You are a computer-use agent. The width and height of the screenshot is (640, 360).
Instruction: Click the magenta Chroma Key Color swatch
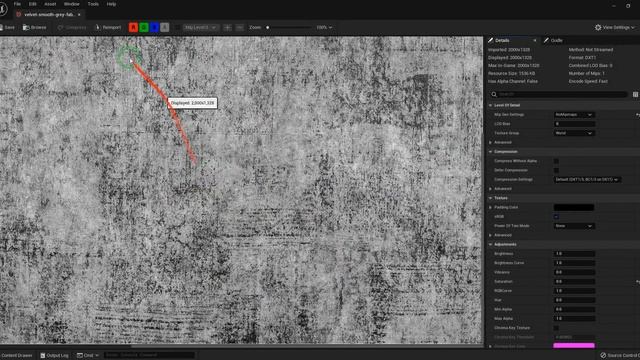tap(574, 346)
